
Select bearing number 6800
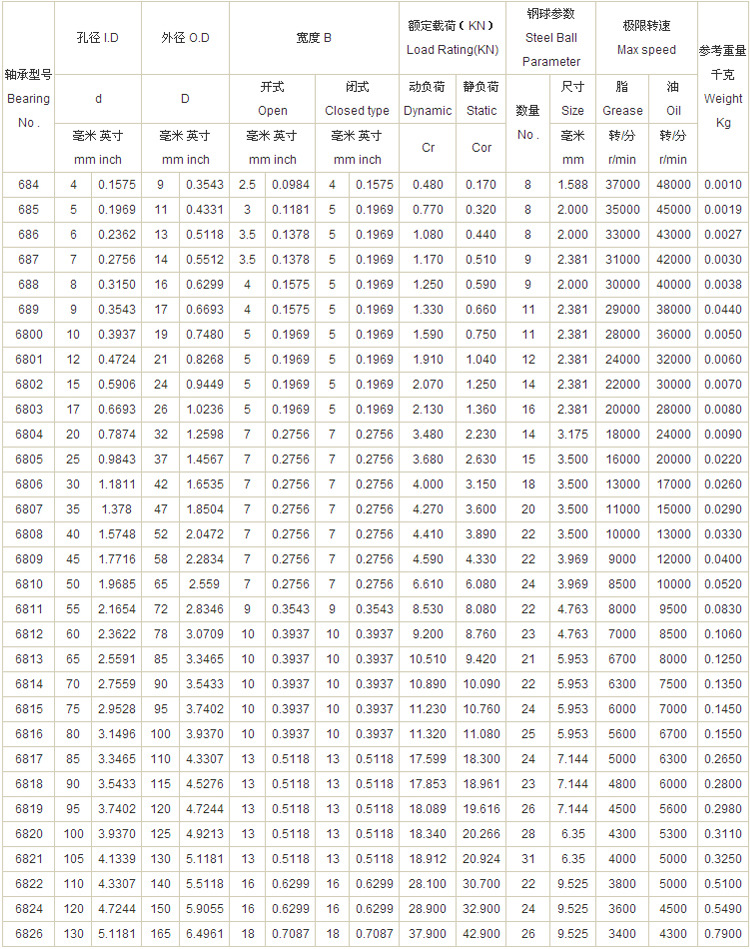[x=28, y=334]
